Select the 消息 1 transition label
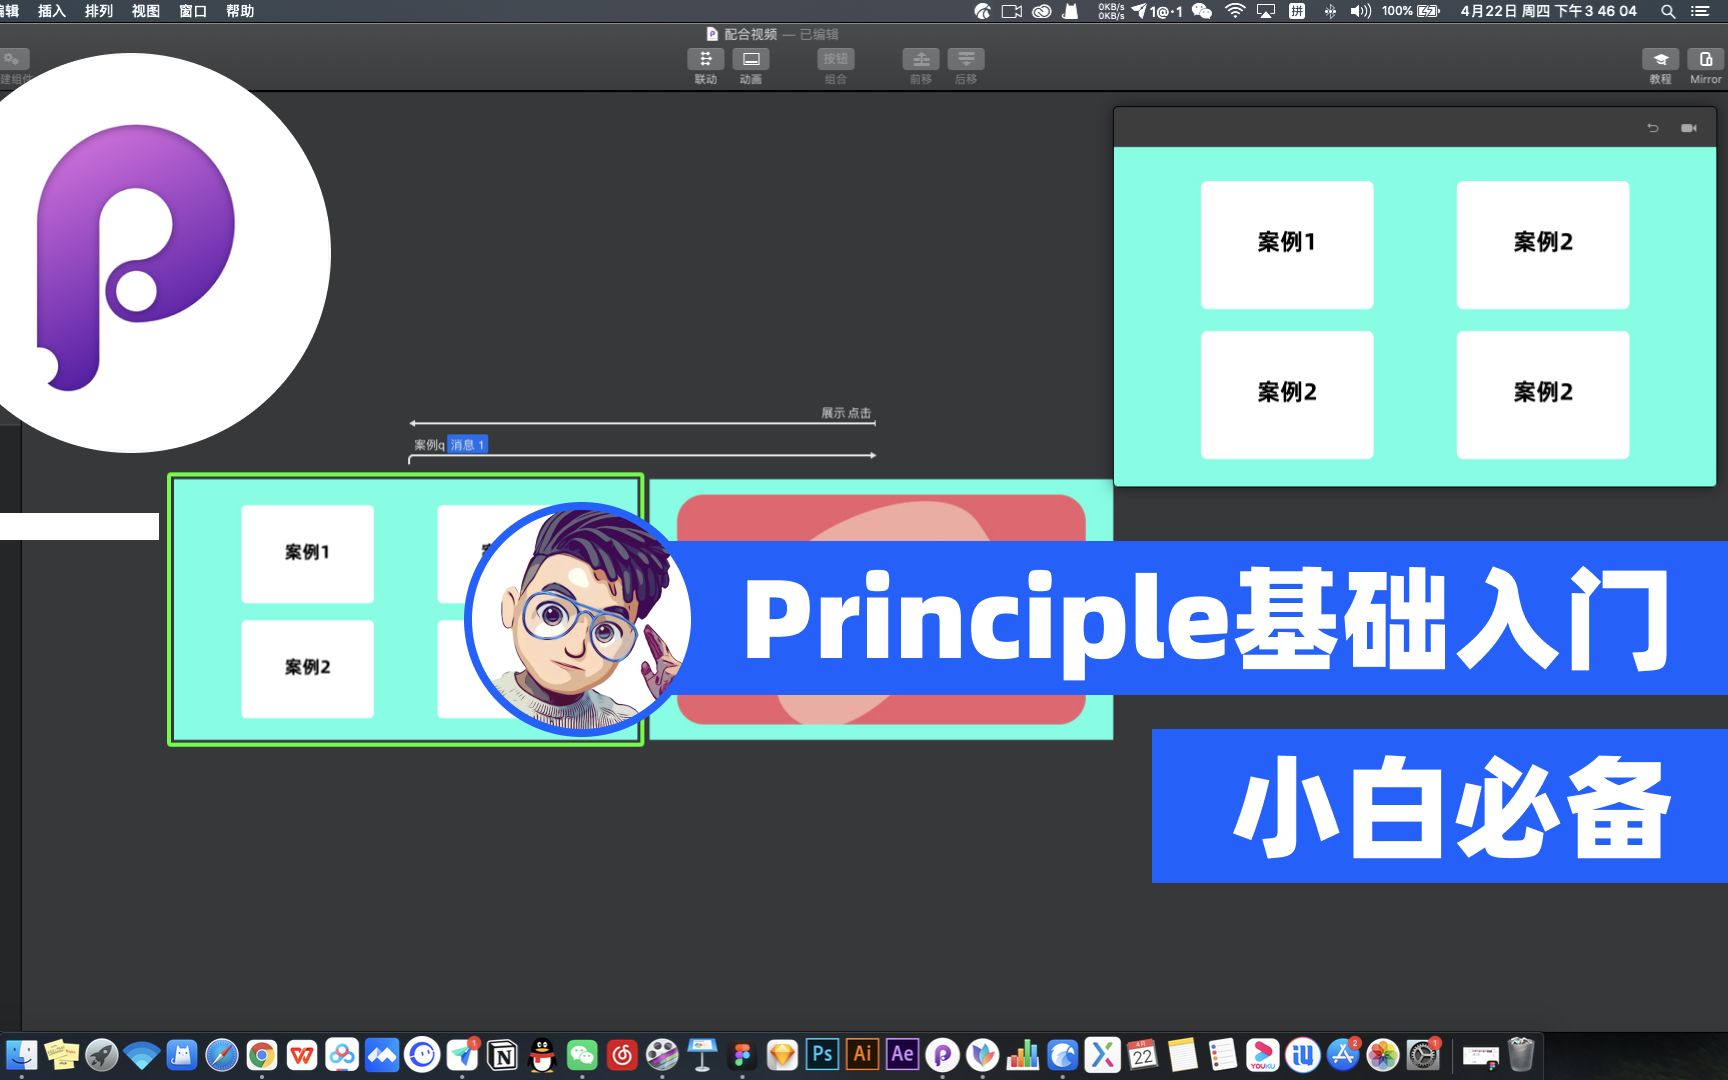Viewport: 1728px width, 1080px height. [x=467, y=445]
